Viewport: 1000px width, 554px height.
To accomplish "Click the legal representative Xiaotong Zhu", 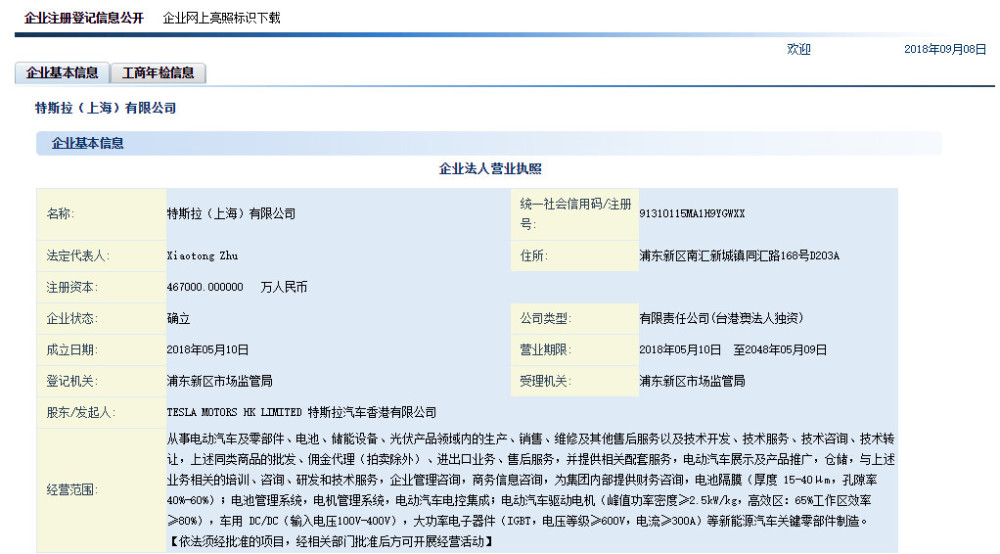I will coord(202,256).
